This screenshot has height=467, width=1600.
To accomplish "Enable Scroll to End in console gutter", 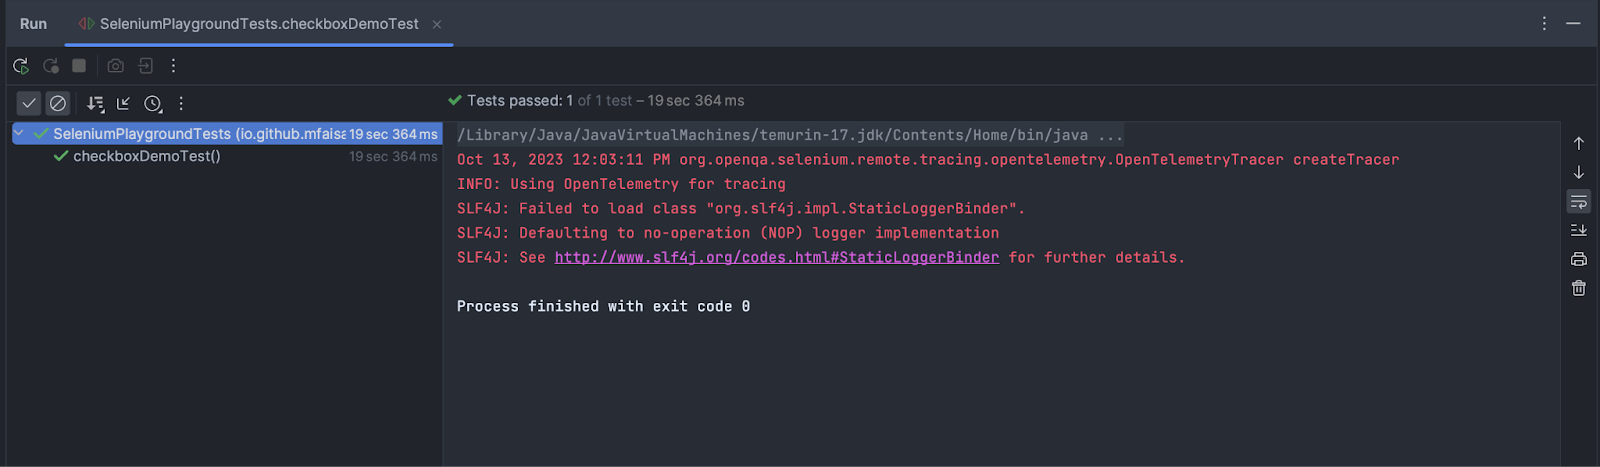I will (1579, 230).
